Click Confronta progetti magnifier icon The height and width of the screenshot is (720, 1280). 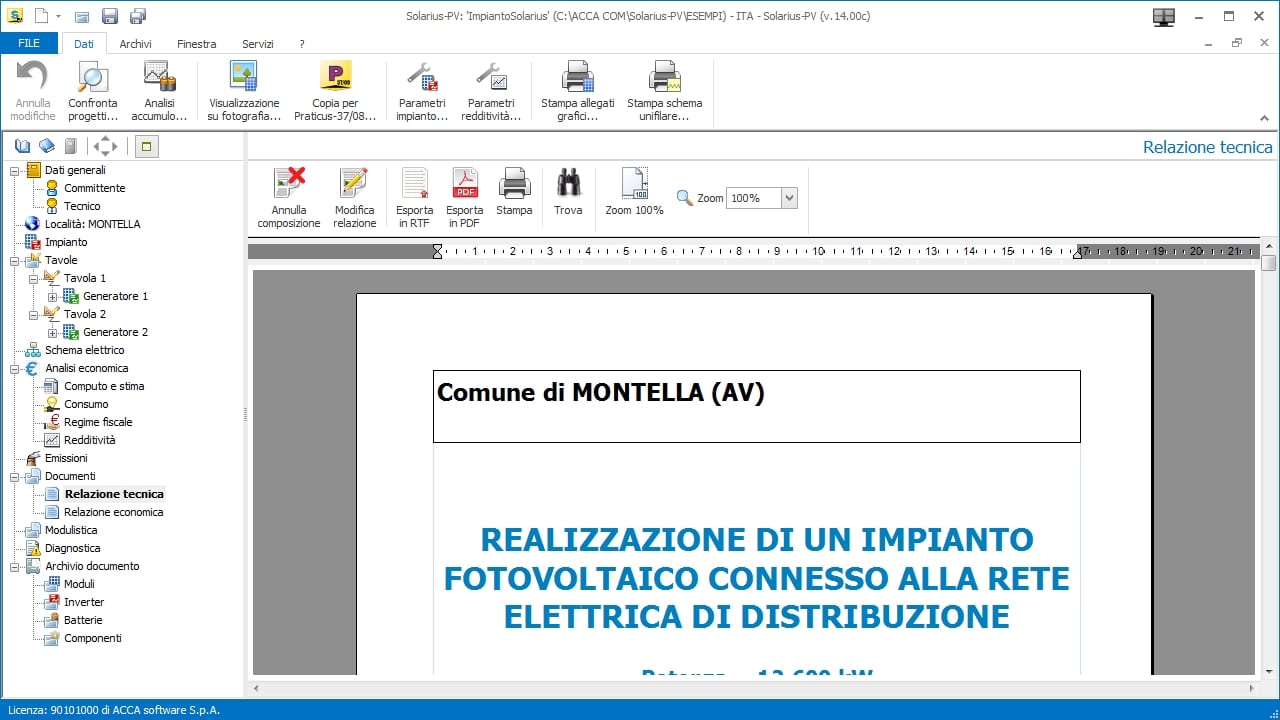click(93, 76)
